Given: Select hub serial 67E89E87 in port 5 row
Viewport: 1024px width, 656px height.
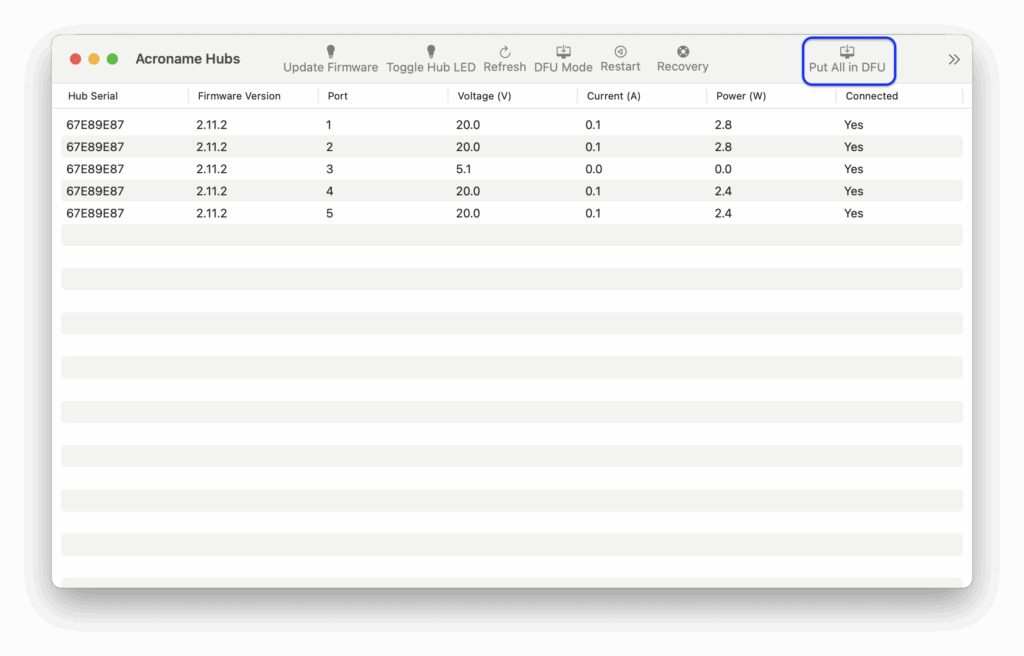Looking at the screenshot, I should coord(95,214).
